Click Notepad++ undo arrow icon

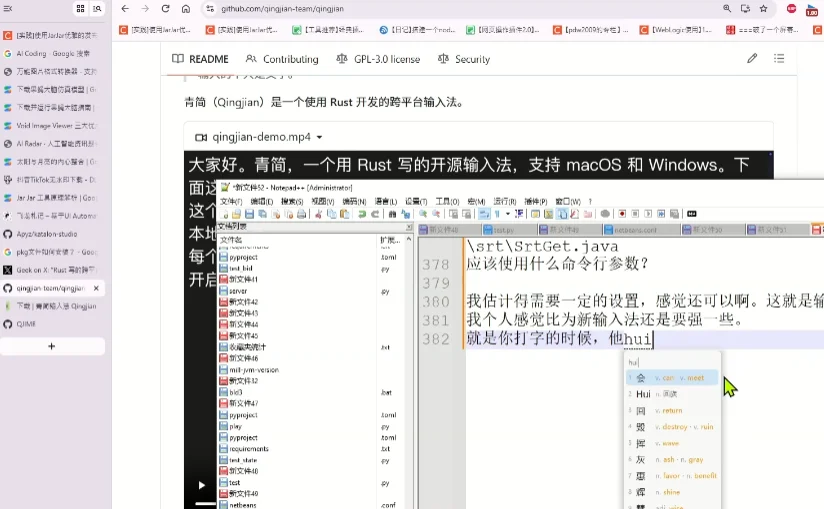tap(362, 214)
